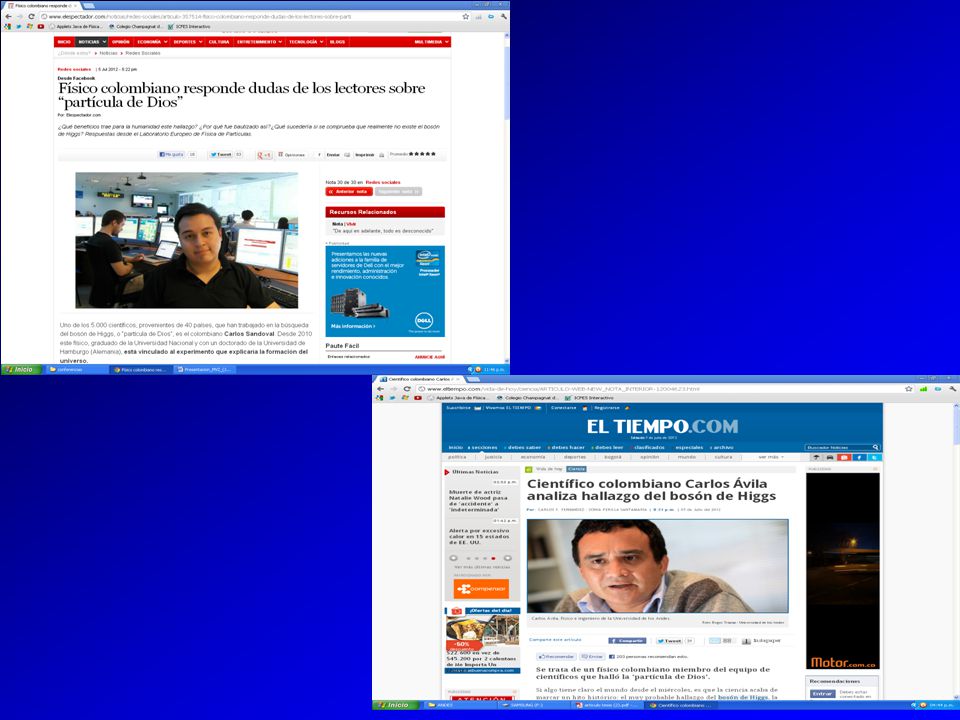The height and width of the screenshot is (720, 960).
Task: Click Facebook Compartir button on El Tiempo article
Action: point(627,640)
